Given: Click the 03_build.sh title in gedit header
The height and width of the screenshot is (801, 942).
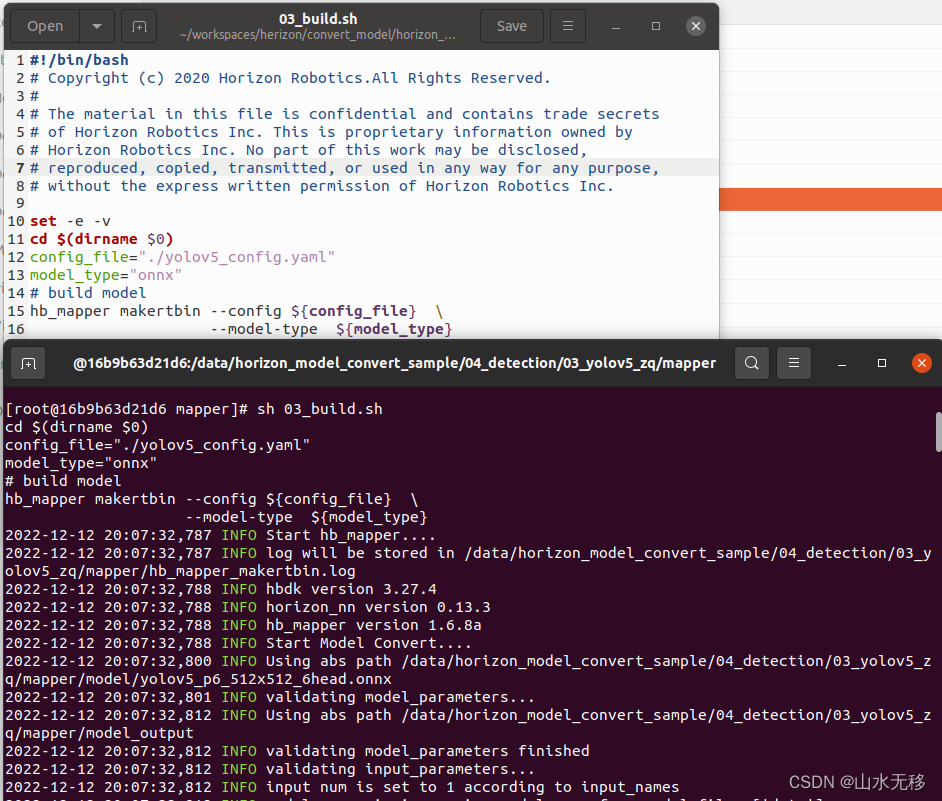Looking at the screenshot, I should [x=318, y=19].
